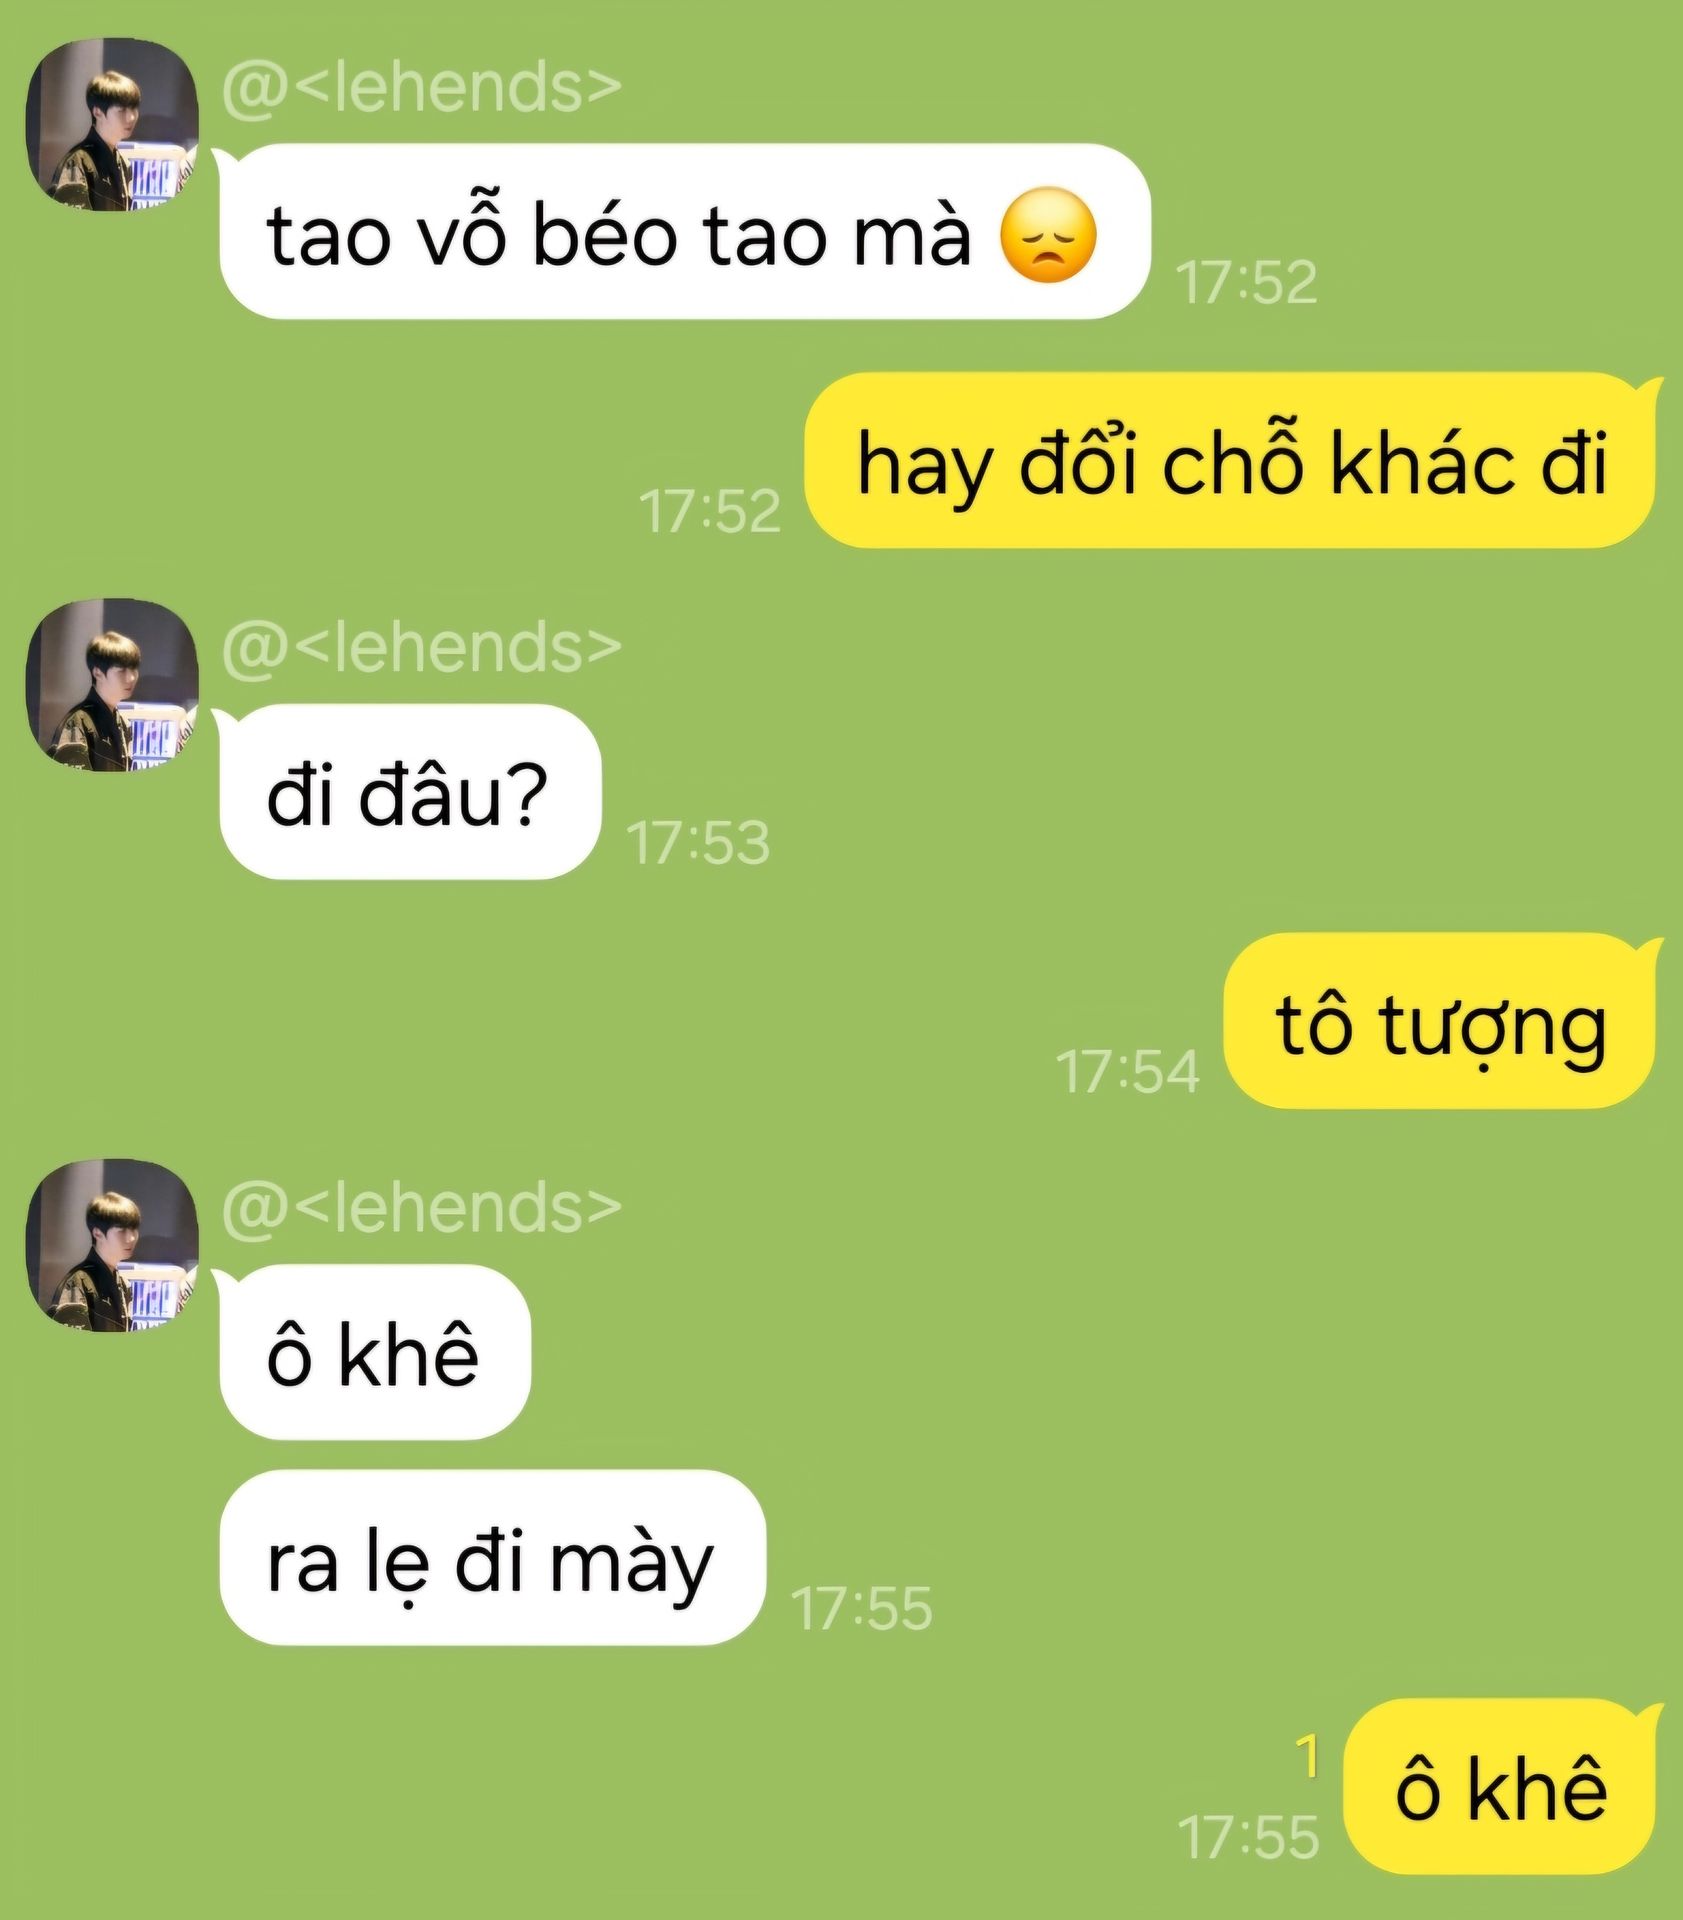
Task: Click the topmost @<lehends> username
Action: pyautogui.click(x=421, y=87)
